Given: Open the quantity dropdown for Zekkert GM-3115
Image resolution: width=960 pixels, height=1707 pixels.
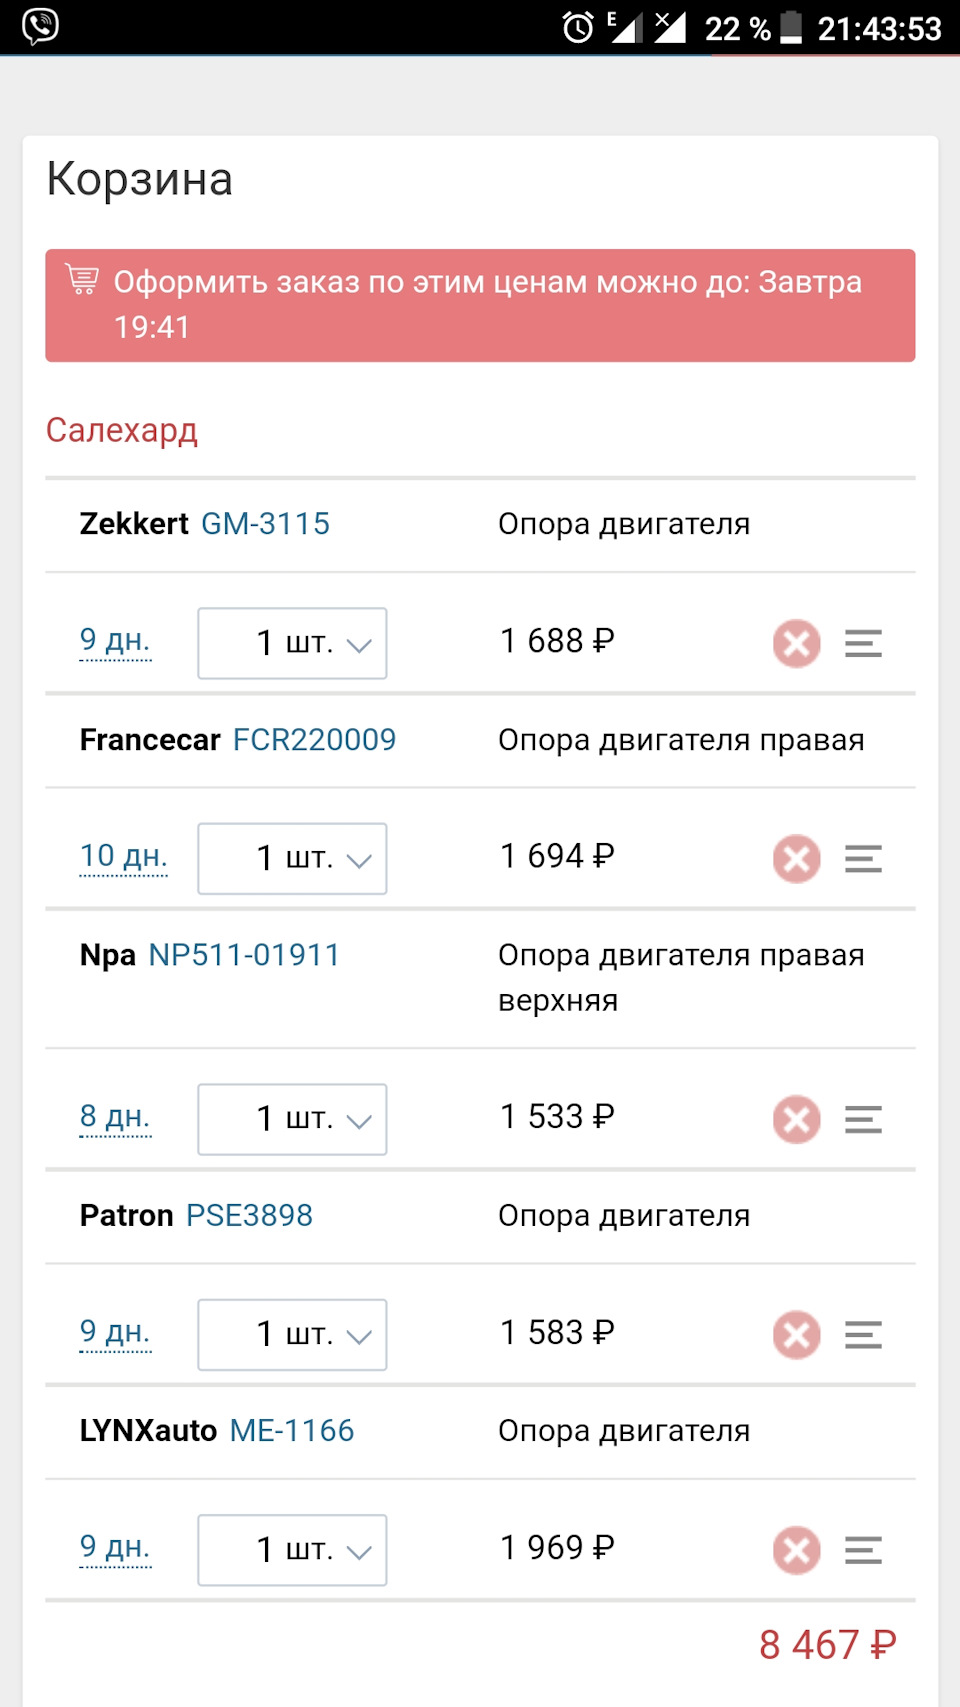Looking at the screenshot, I should coord(292,643).
